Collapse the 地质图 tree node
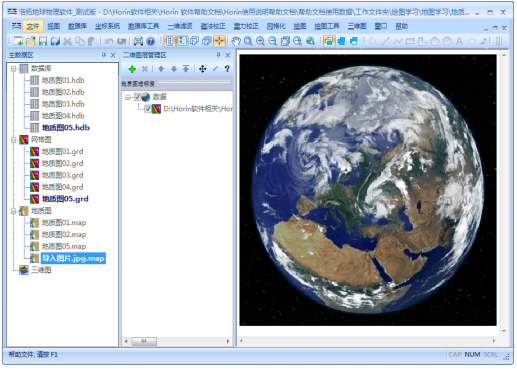The height and width of the screenshot is (371, 517). tap(14, 211)
